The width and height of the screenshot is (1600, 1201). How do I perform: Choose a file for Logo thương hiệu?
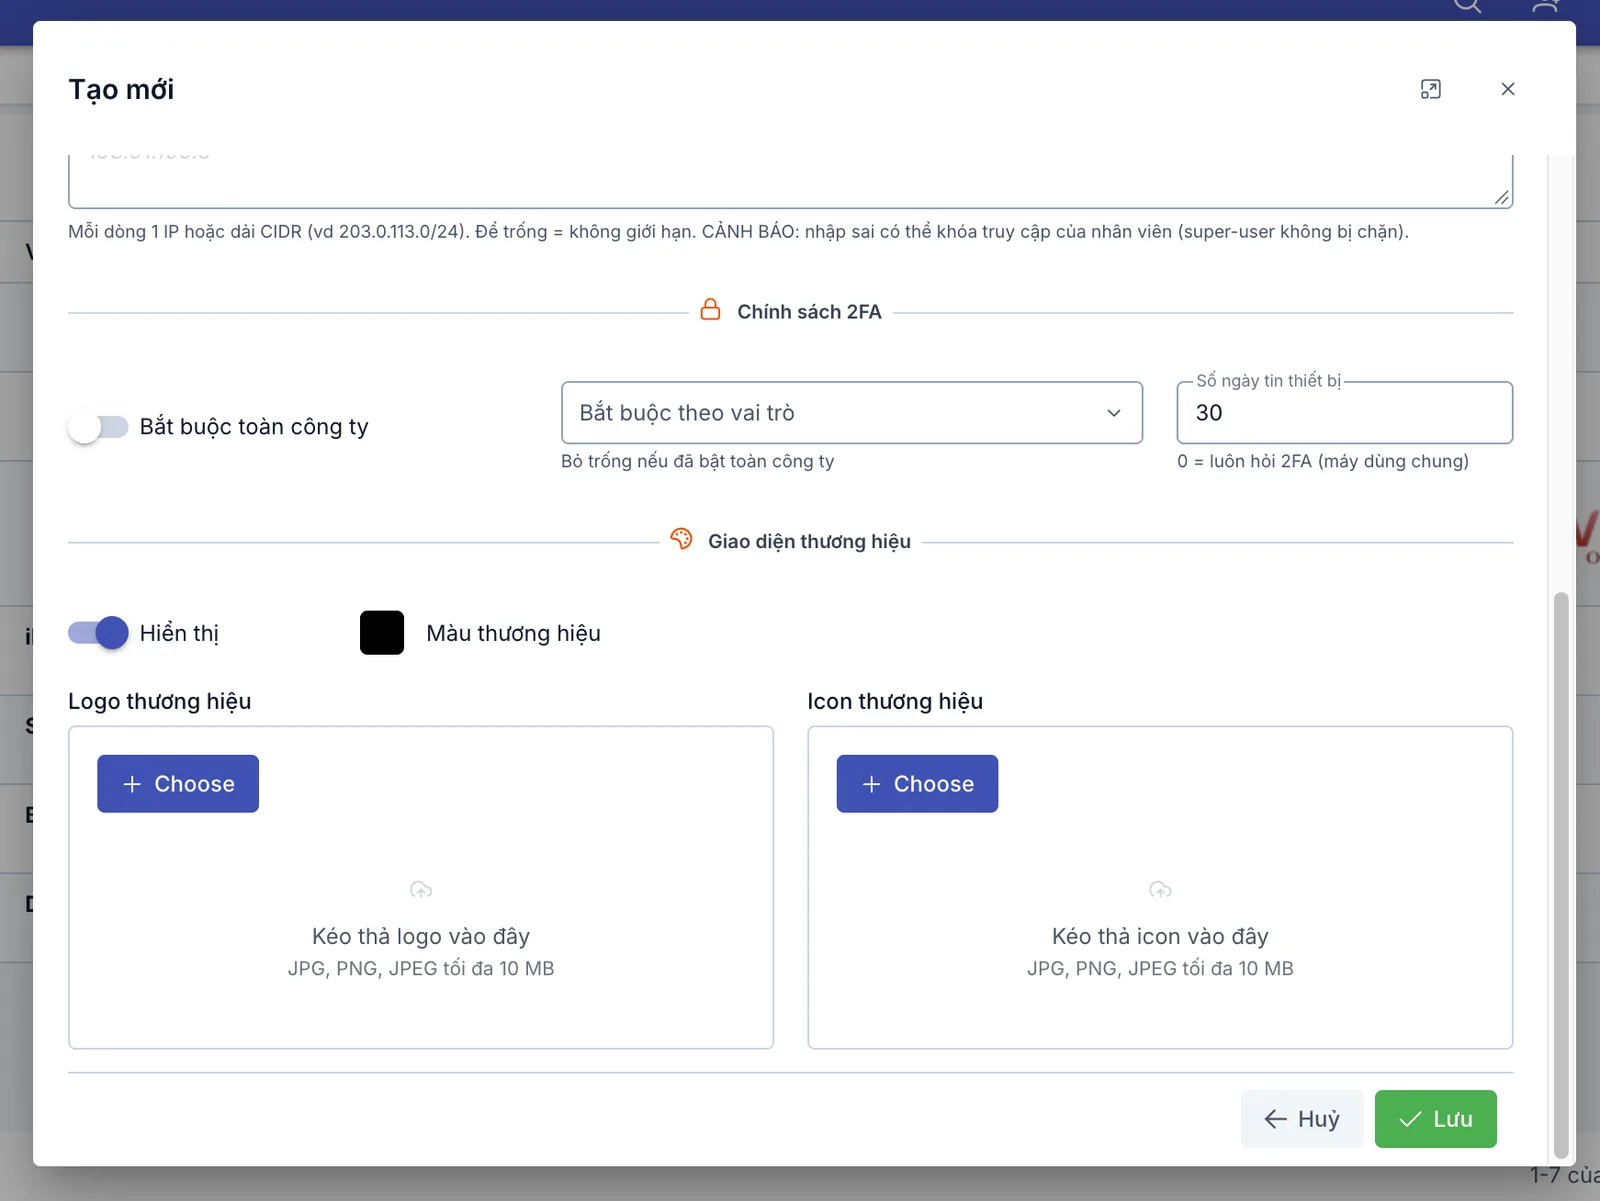click(x=178, y=784)
